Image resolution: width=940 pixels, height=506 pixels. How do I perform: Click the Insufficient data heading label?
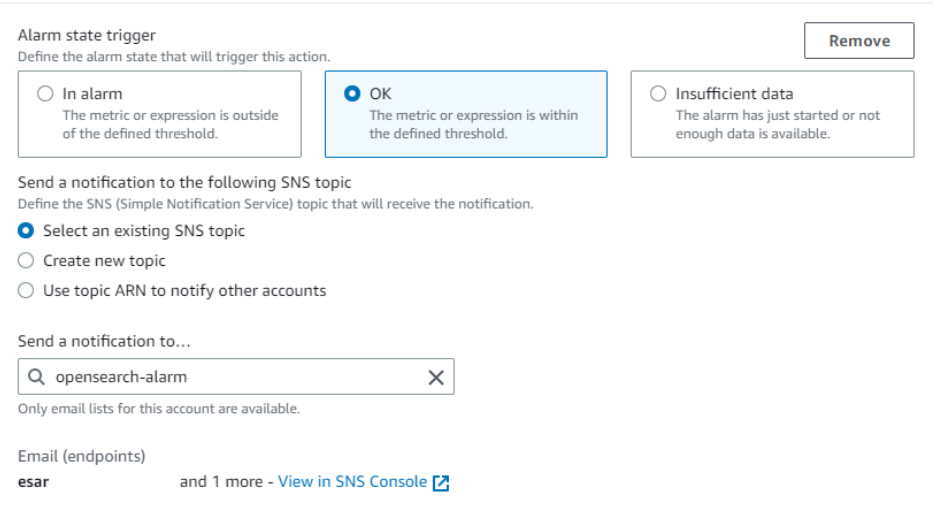(x=734, y=94)
